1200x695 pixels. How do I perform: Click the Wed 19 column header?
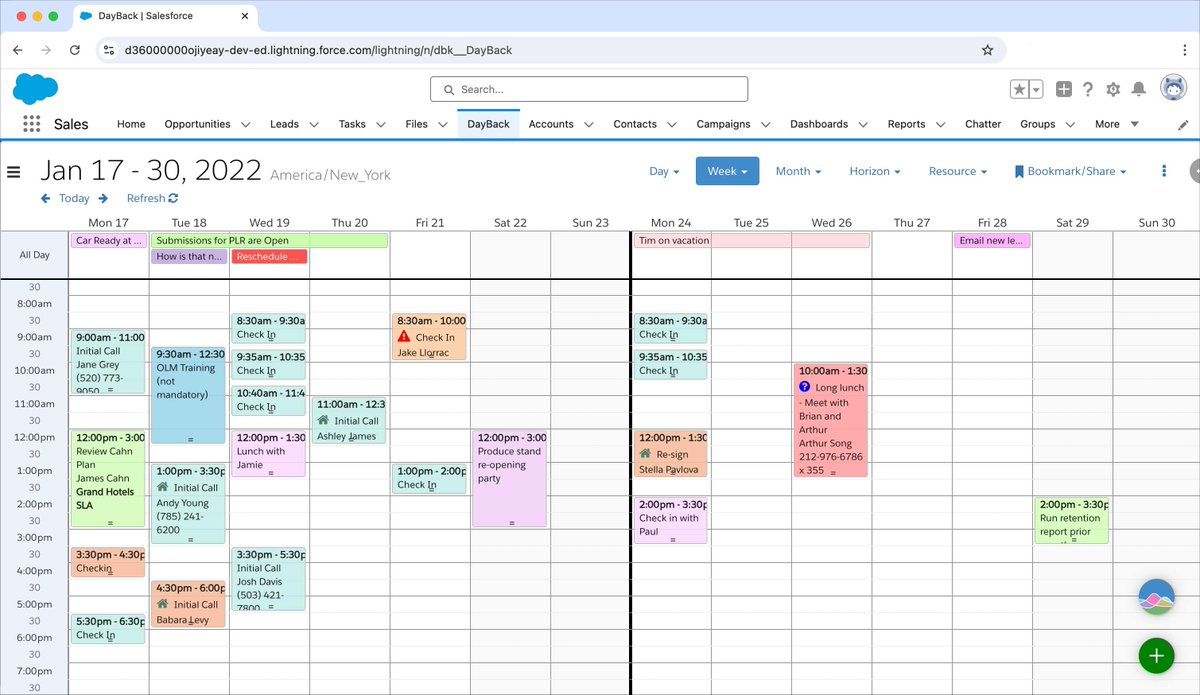tap(269, 223)
